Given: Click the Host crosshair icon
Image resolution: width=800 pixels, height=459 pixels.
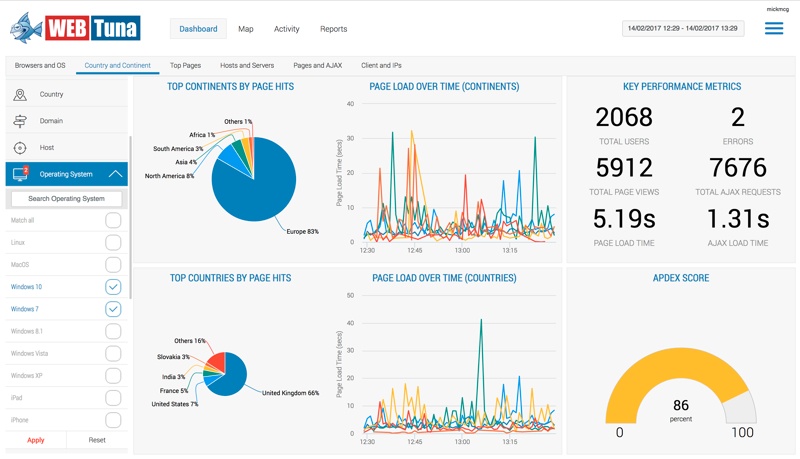Looking at the screenshot, I should click(20, 148).
